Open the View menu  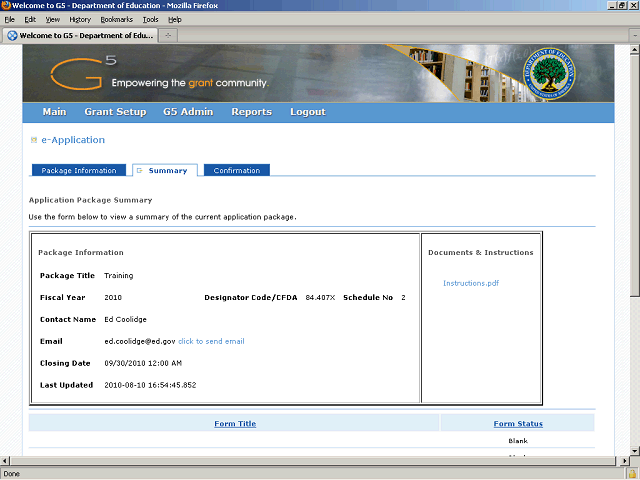coord(53,20)
